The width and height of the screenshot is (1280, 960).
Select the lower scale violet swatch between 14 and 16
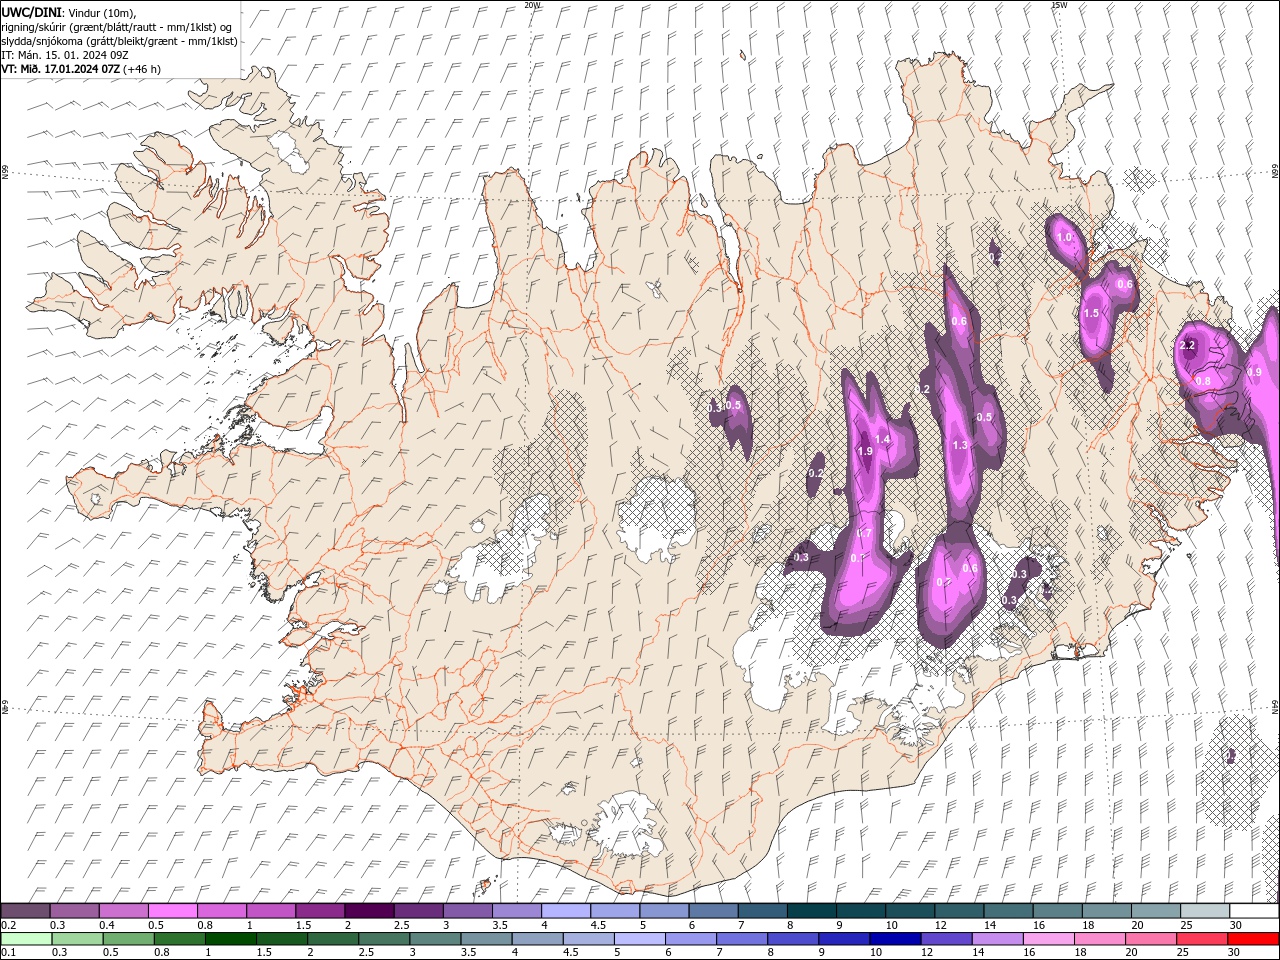[997, 939]
